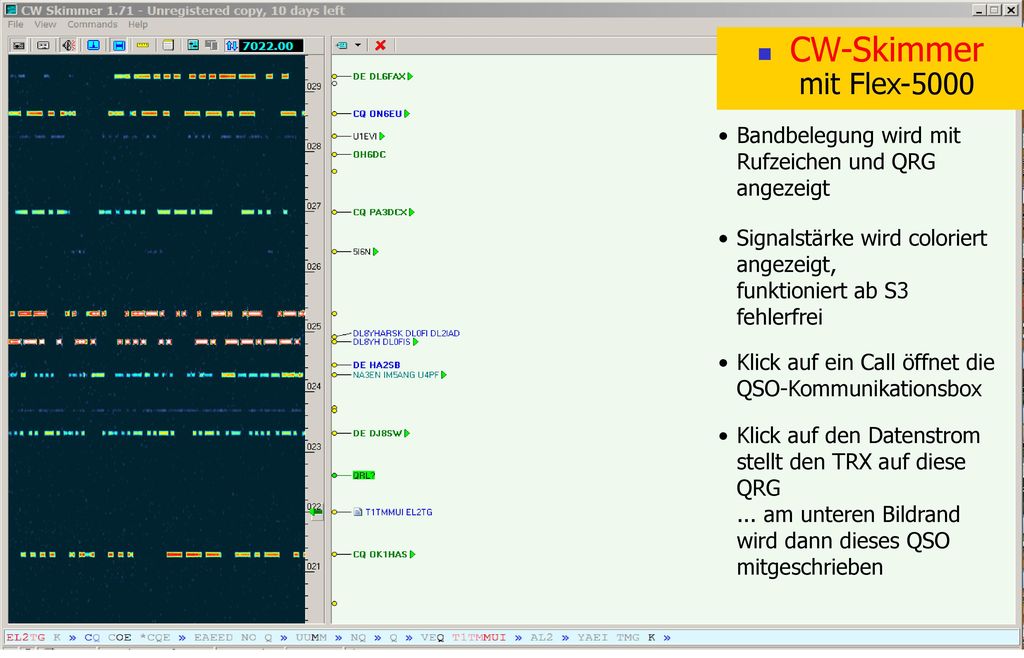Select the CQ OK1HAS callsign
This screenshot has width=1024, height=658.
tap(380, 555)
